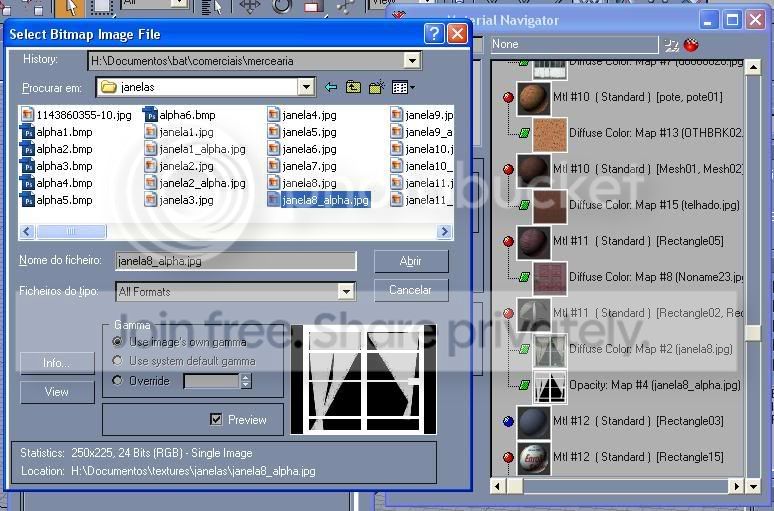Open the Procurar em janelas dropdown
The width and height of the screenshot is (774, 511).
[x=306, y=87]
